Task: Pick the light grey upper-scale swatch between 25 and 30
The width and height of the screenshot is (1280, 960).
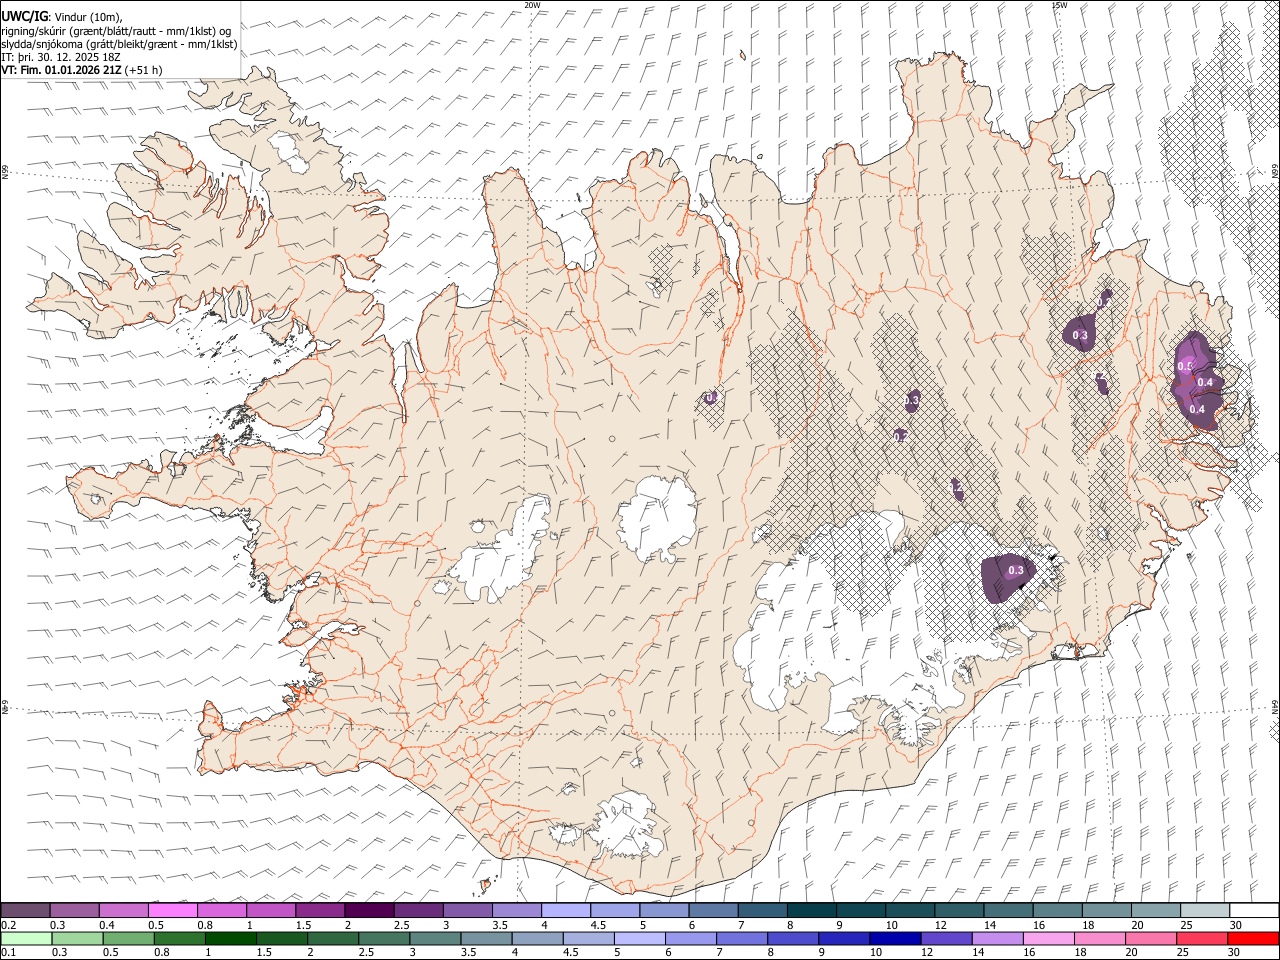Action: pos(1204,910)
